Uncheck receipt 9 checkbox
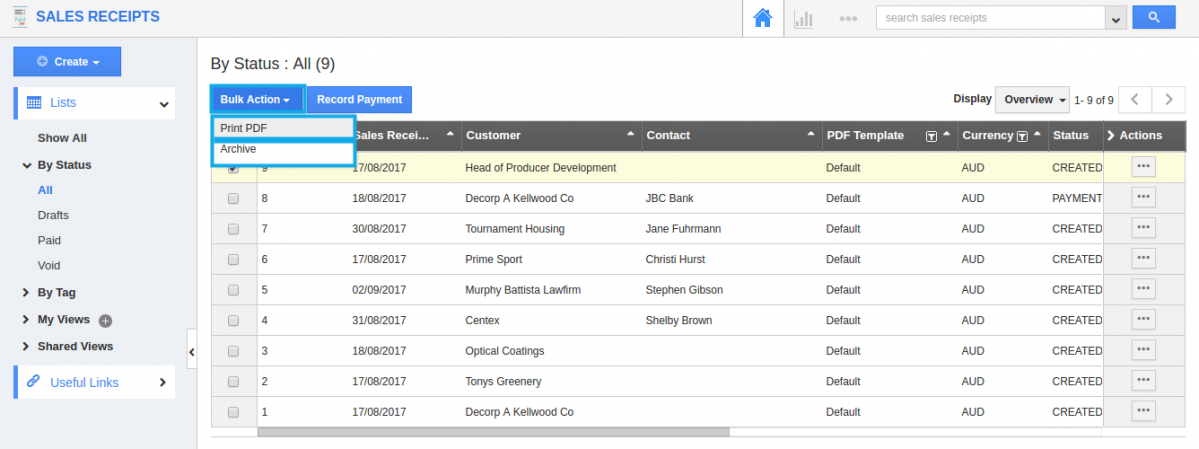The width and height of the screenshot is (1199, 449). point(233,168)
